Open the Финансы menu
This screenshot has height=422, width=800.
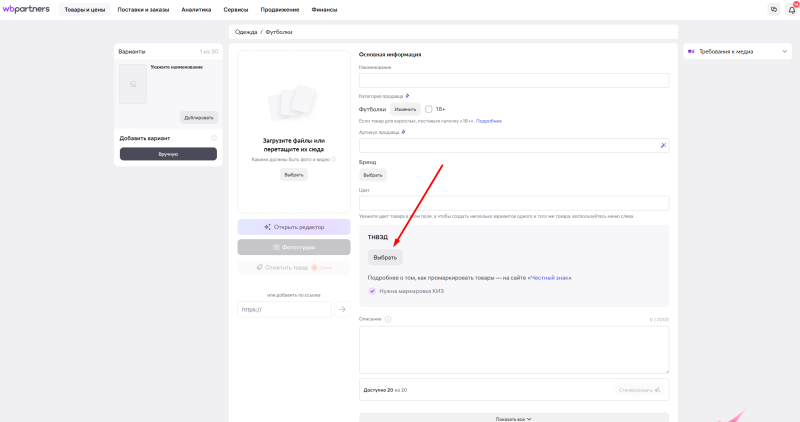tap(323, 9)
